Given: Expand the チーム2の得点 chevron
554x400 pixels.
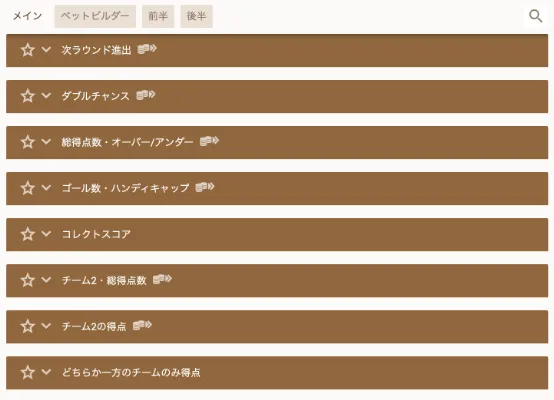Looking at the screenshot, I should click(x=46, y=326).
